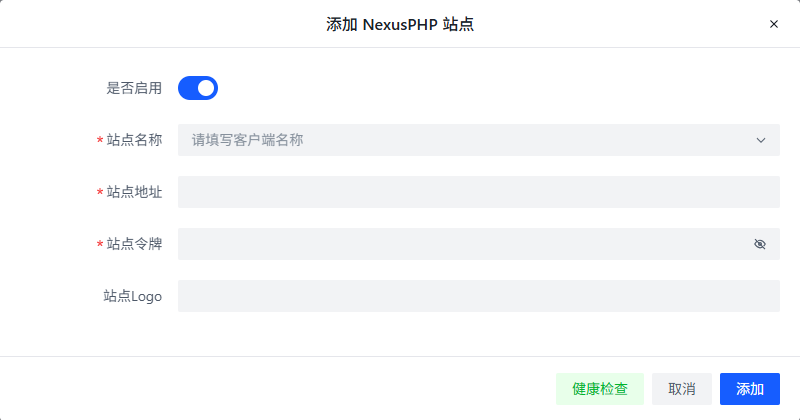Click the chevron arrow in 站点名称 field
This screenshot has width=800, height=420.
coord(761,140)
